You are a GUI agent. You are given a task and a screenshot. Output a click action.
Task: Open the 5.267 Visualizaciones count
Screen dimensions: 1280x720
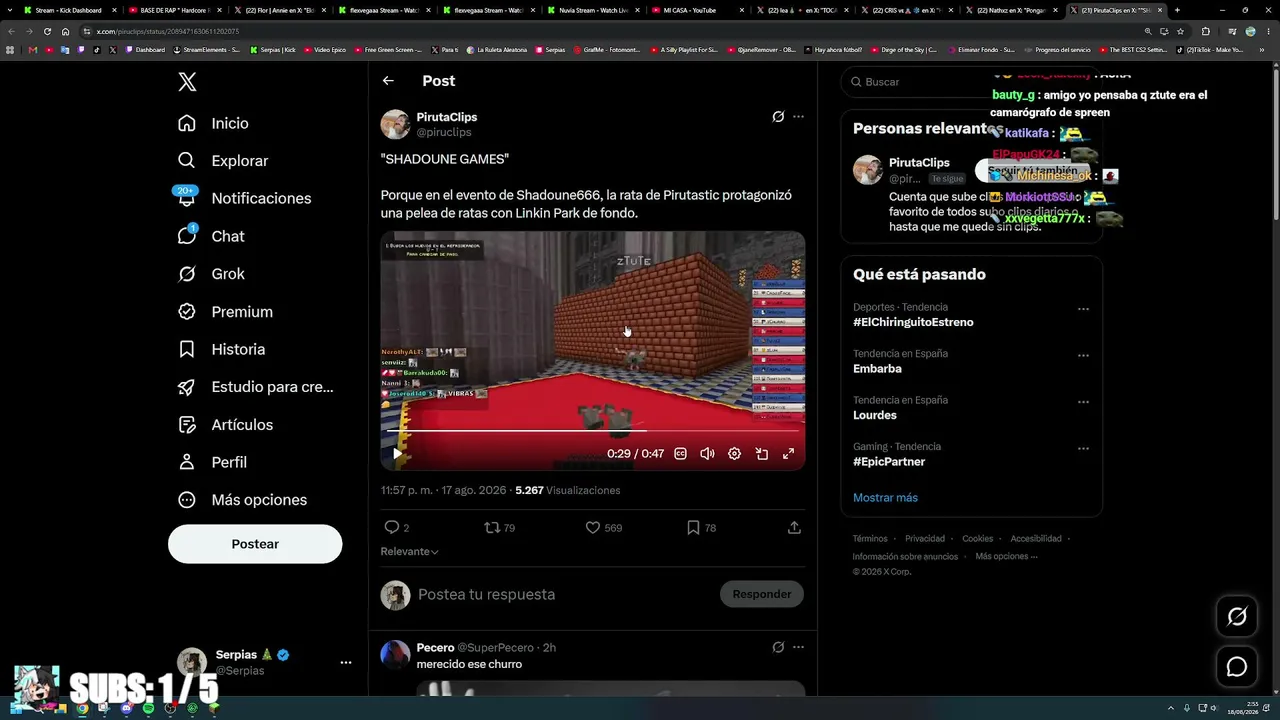pos(568,491)
